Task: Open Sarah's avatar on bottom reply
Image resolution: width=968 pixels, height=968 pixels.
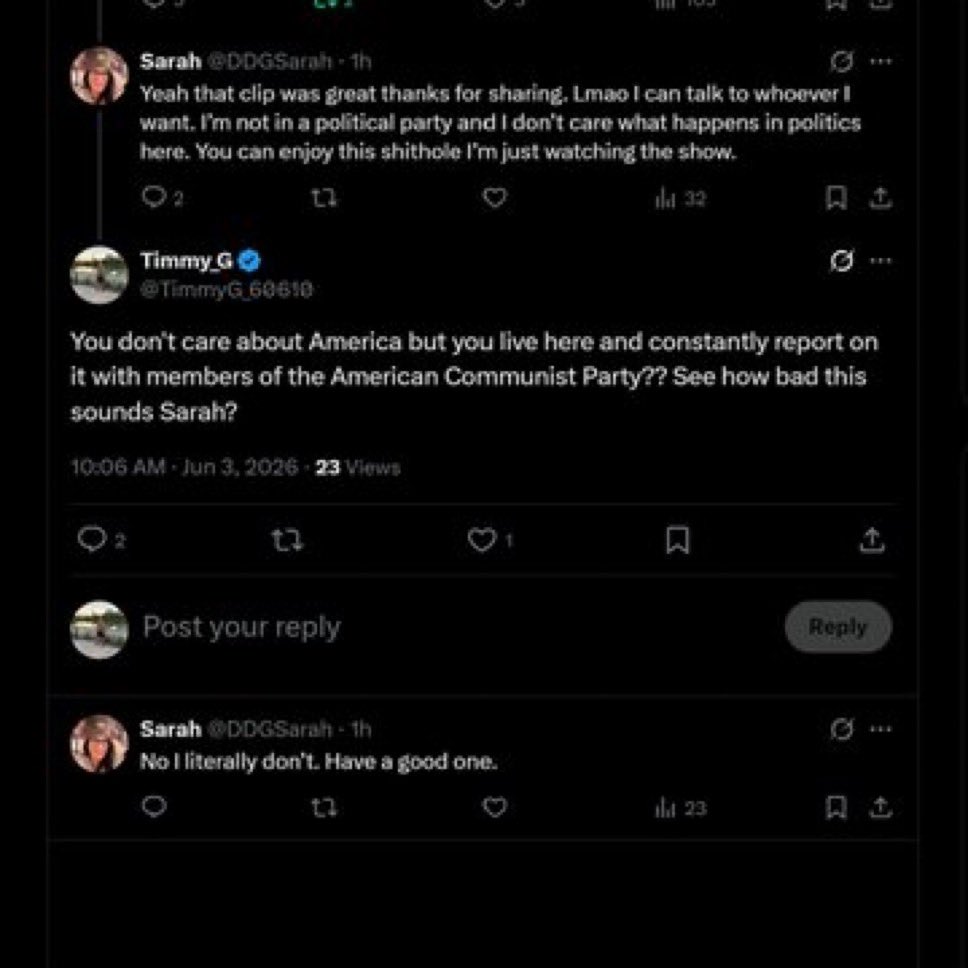Action: (99, 743)
